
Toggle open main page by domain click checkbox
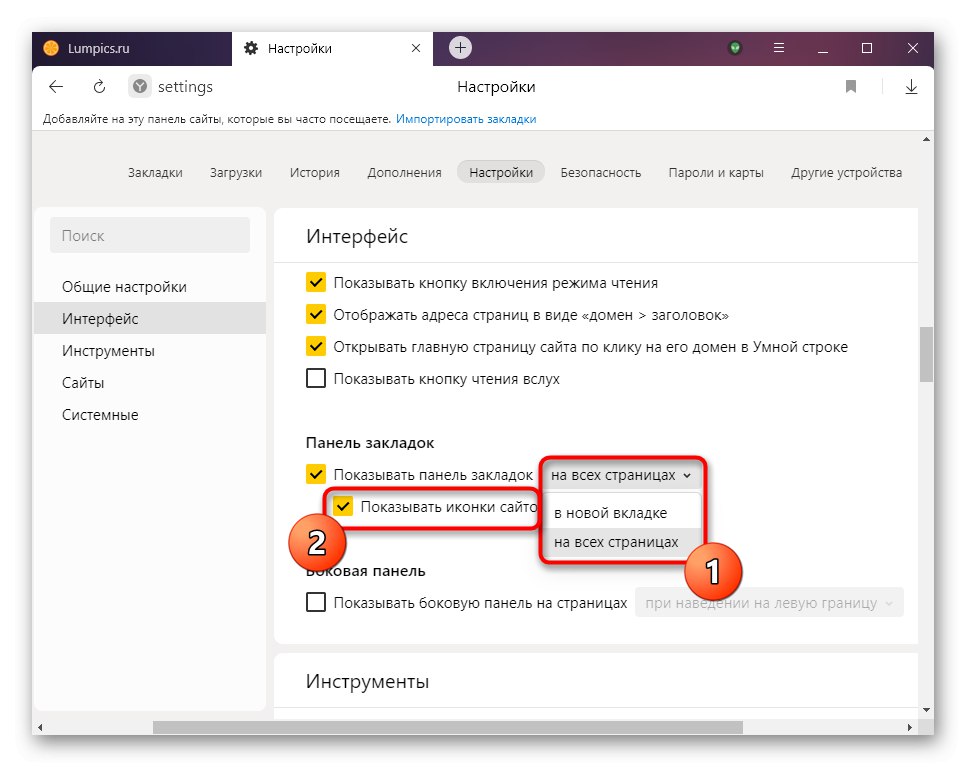tap(316, 347)
